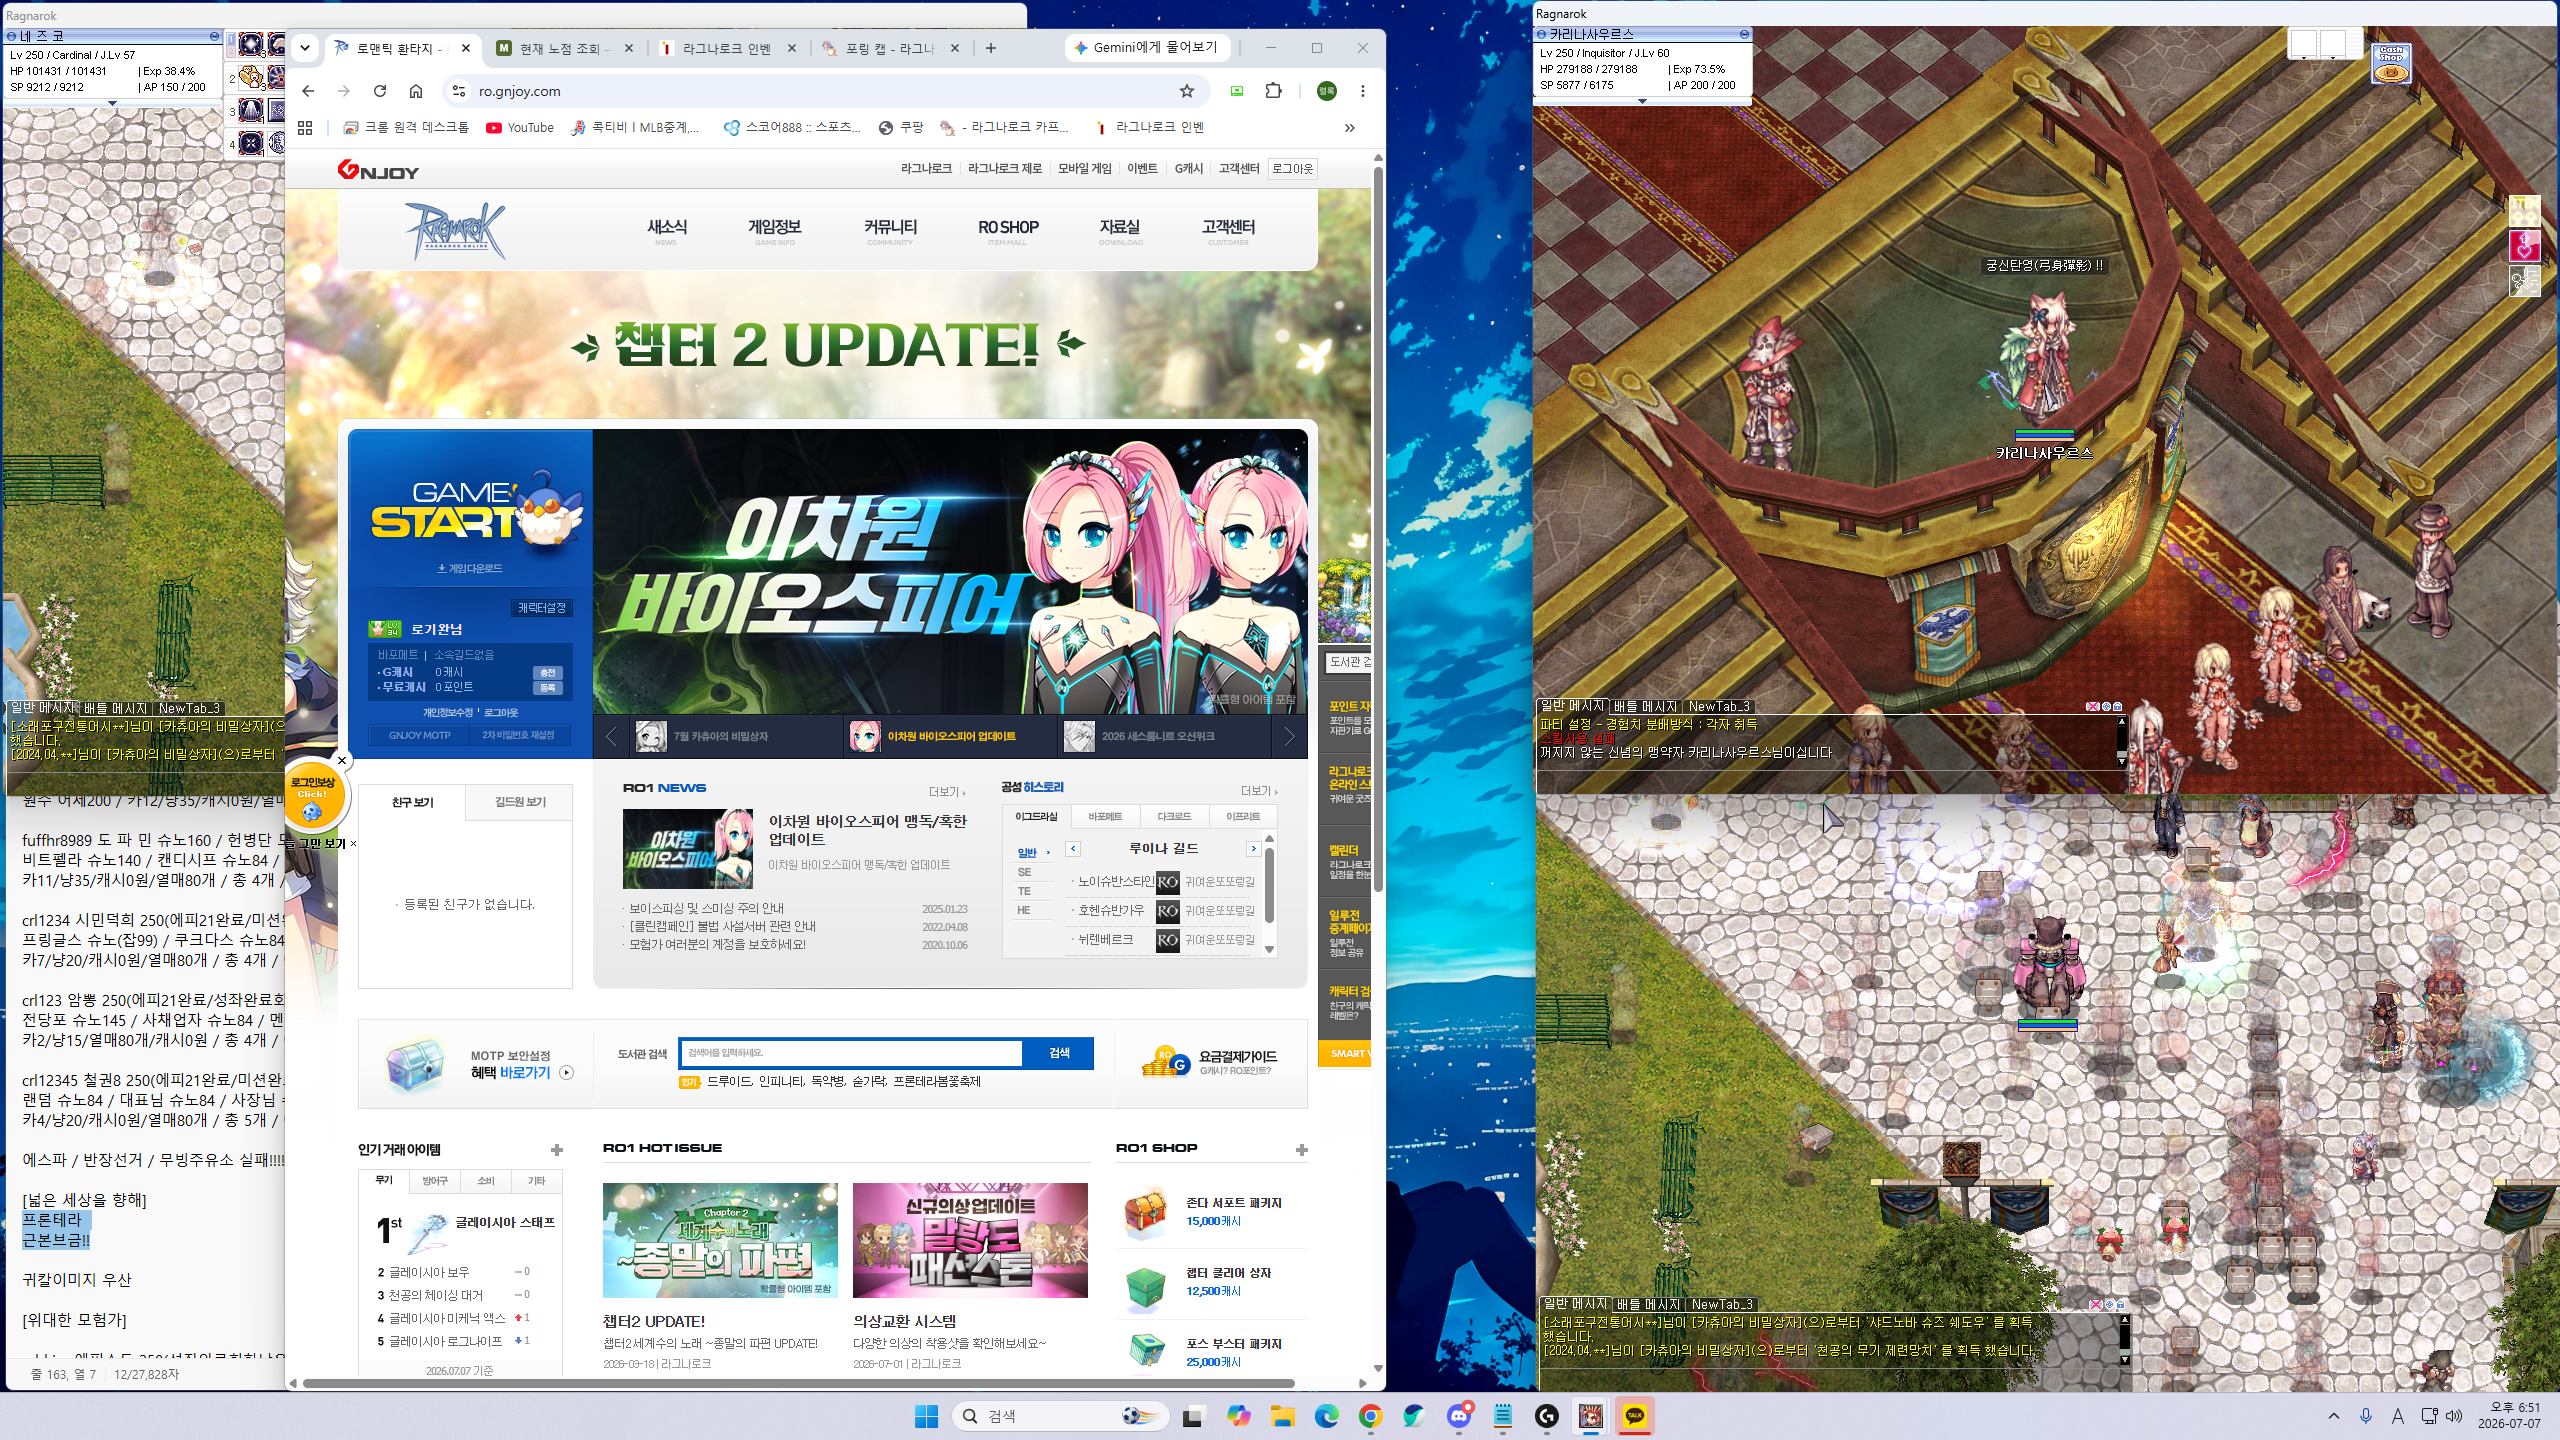The height and width of the screenshot is (1440, 2560).
Task: Open KakaoTalk from the taskbar
Action: (1634, 1416)
